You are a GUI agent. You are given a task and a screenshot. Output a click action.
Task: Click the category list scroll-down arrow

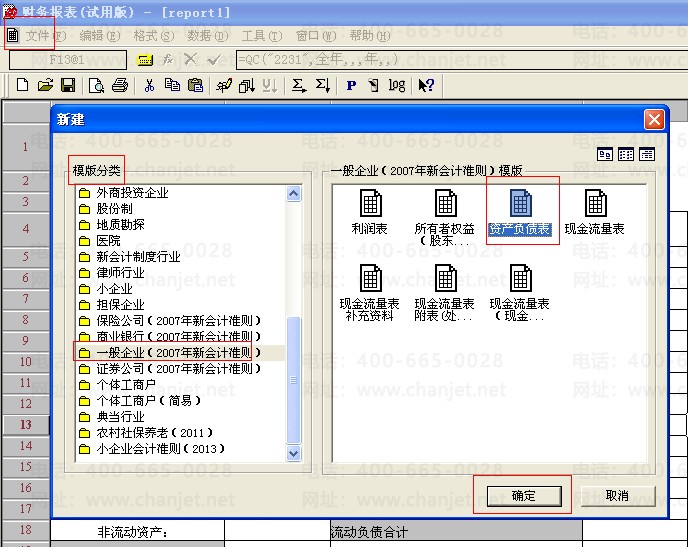click(294, 453)
